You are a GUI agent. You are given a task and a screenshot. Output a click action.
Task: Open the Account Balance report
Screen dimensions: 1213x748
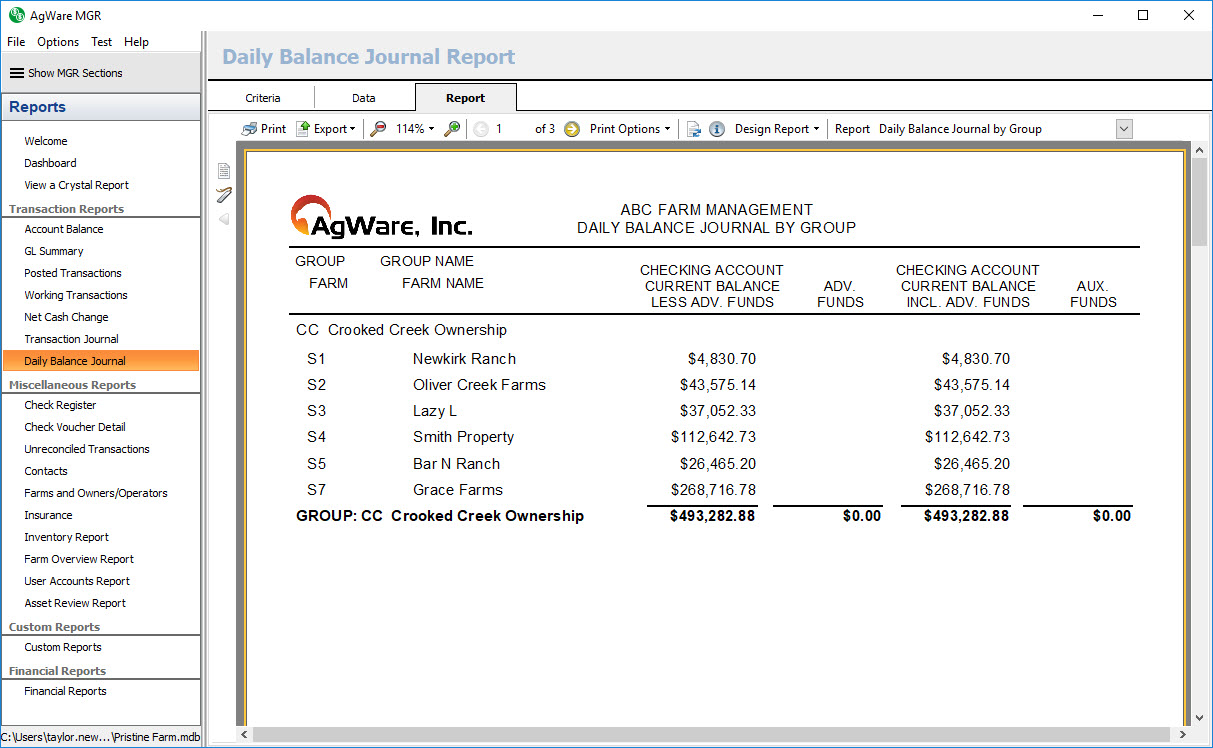[64, 229]
